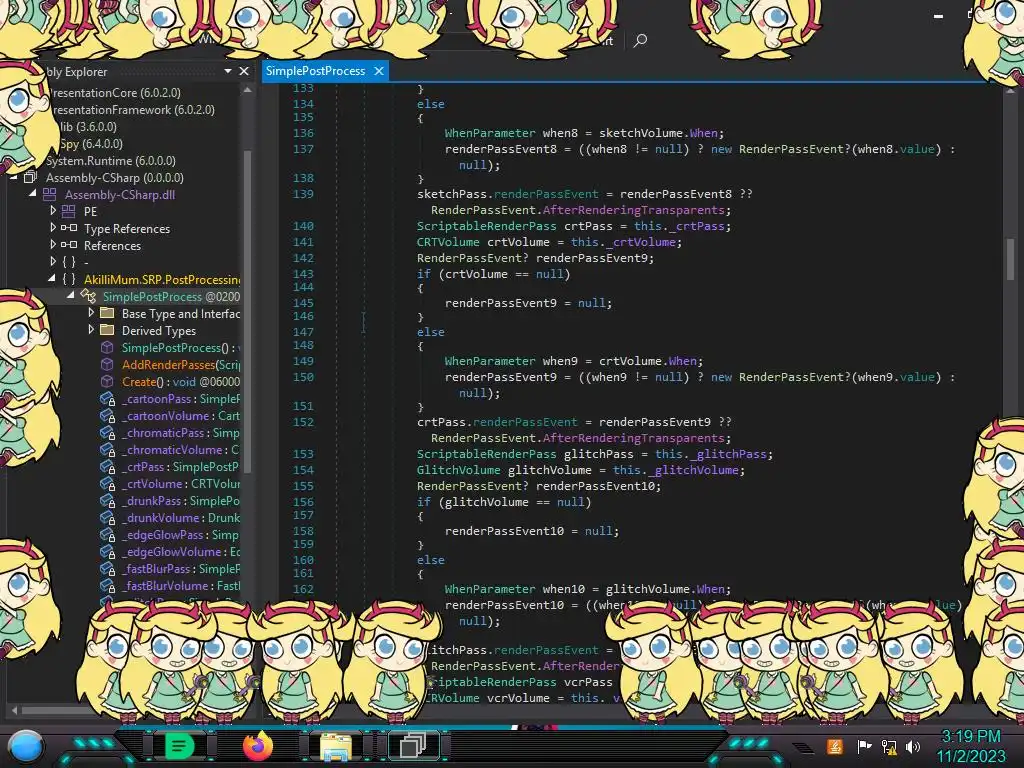The height and width of the screenshot is (768, 1024).
Task: Click the References node icon
Action: coord(69,245)
